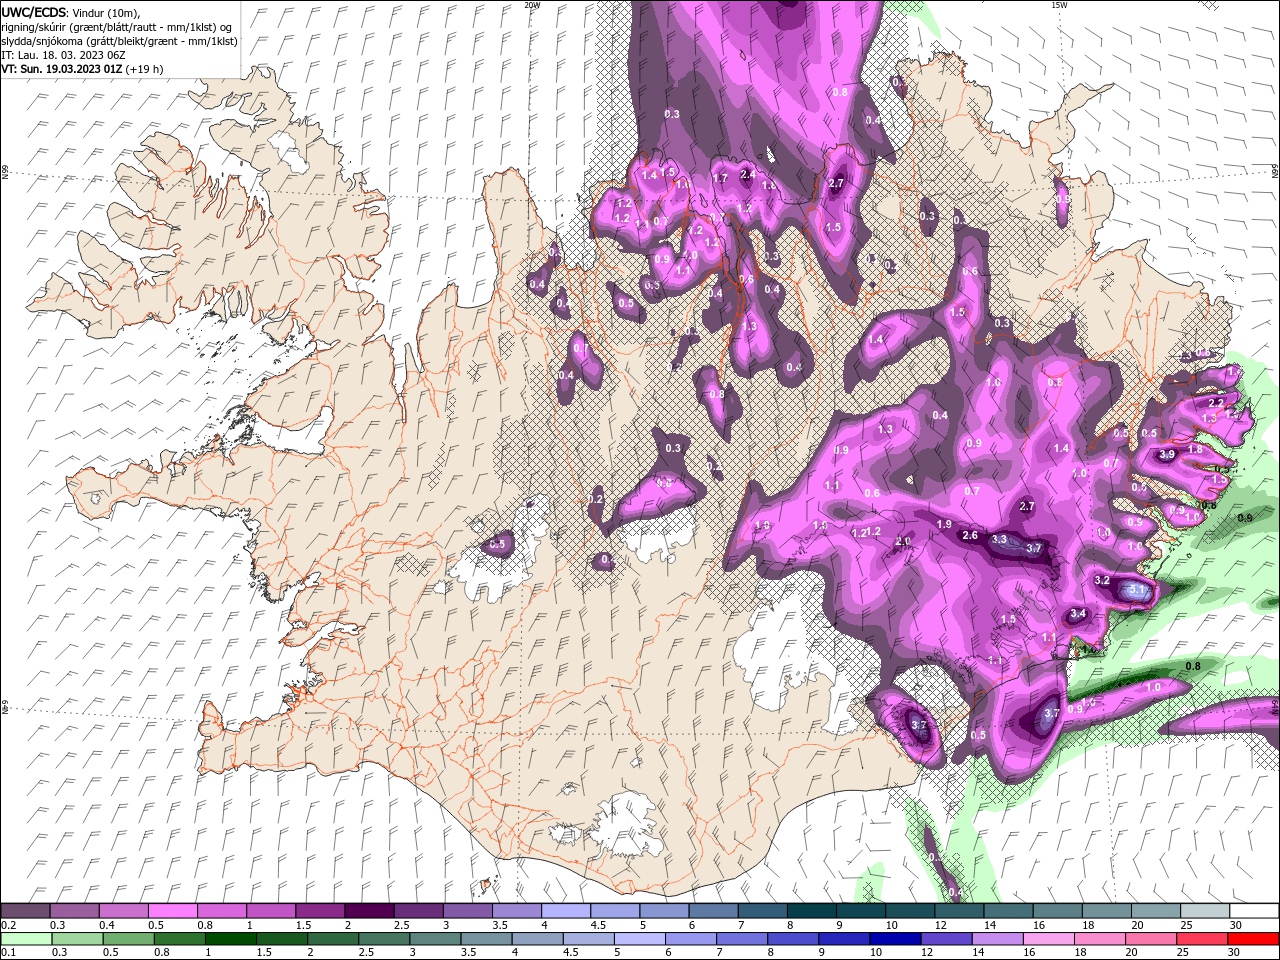Screen dimensions: 1280x960
Task: Click the "0.4" legend scale label
Action: point(107,926)
